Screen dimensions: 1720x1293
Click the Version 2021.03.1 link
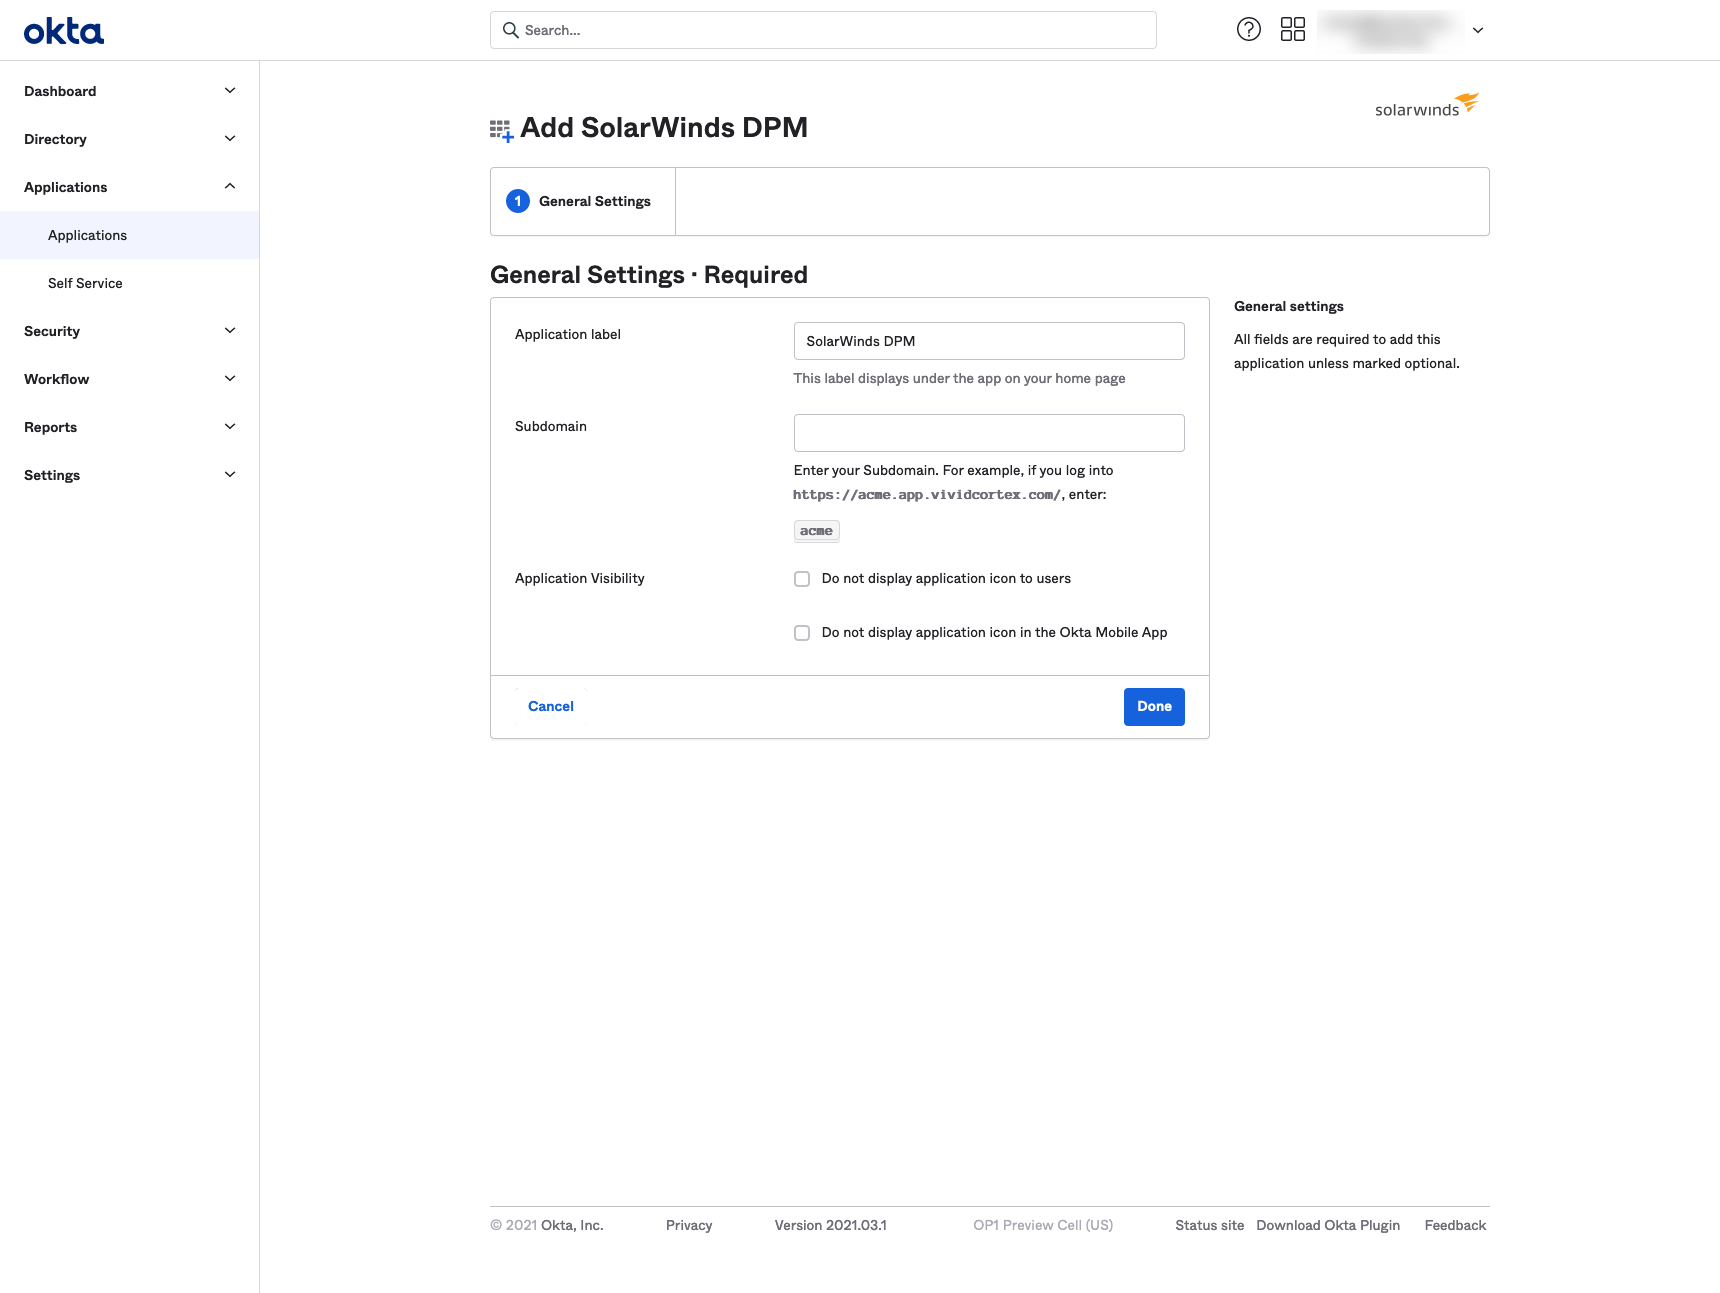(830, 1225)
